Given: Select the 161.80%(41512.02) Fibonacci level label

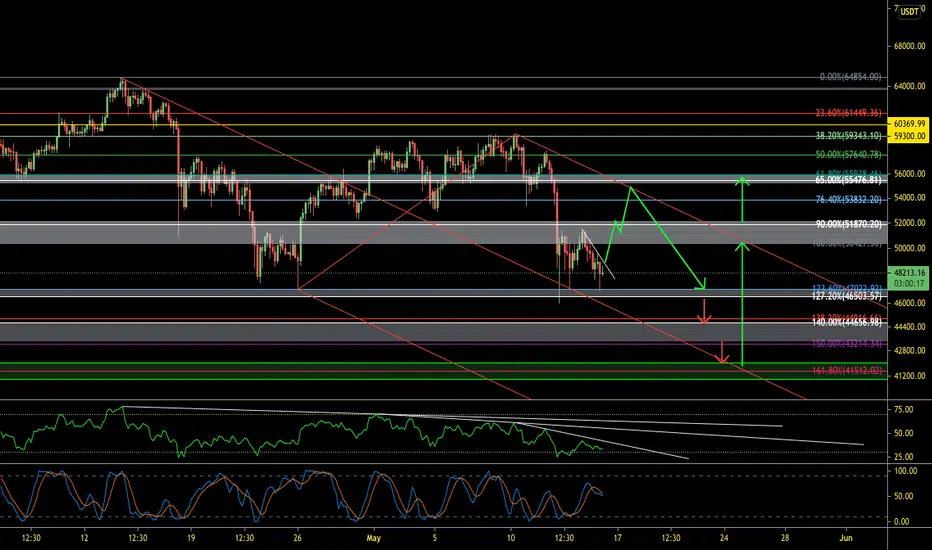Looking at the screenshot, I should coord(847,370).
